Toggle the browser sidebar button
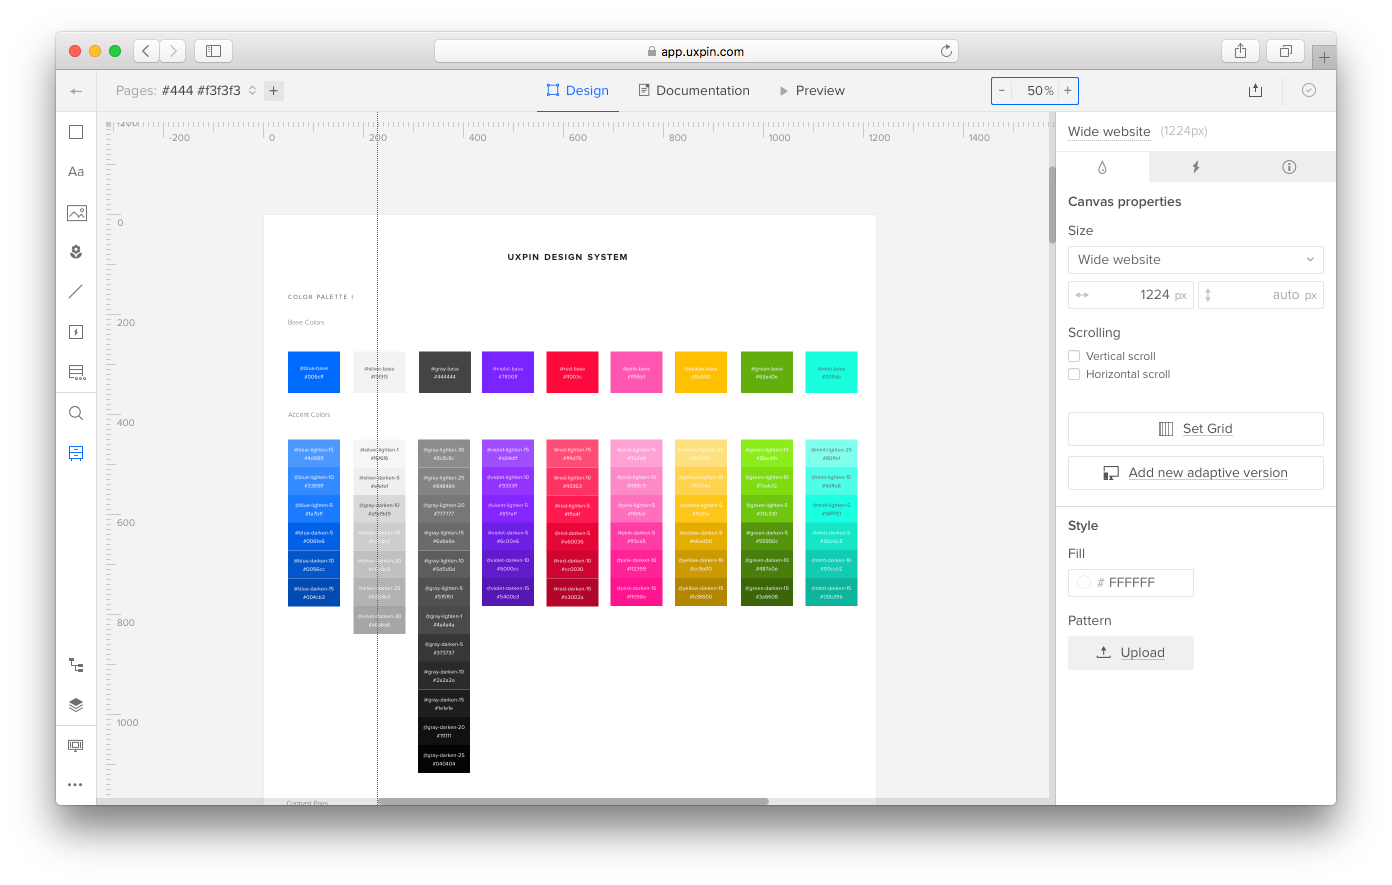The image size is (1392, 885). tap(213, 51)
